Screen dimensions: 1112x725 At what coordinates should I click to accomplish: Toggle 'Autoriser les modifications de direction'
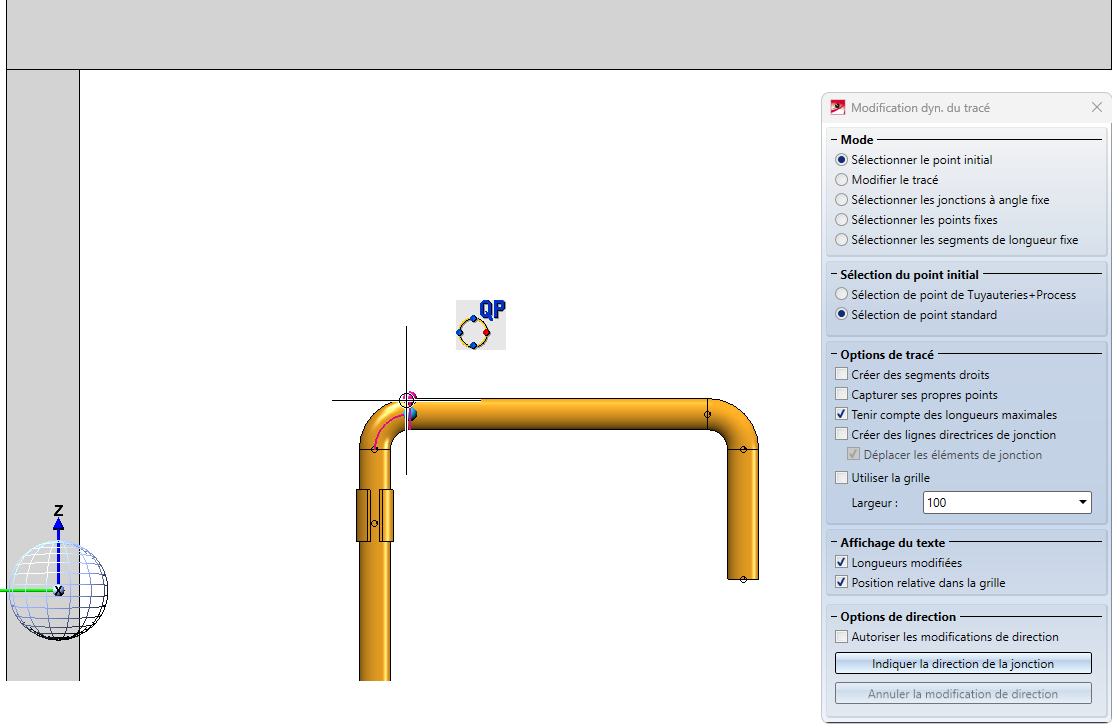(841, 637)
